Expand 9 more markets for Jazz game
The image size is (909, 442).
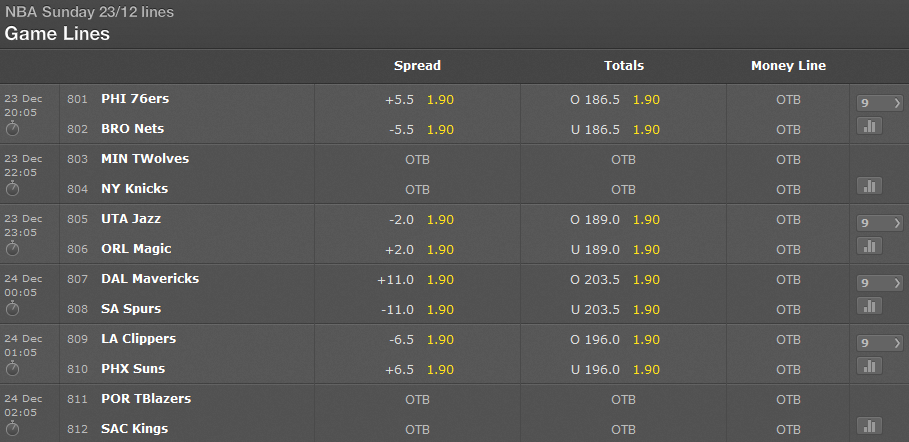(x=879, y=223)
